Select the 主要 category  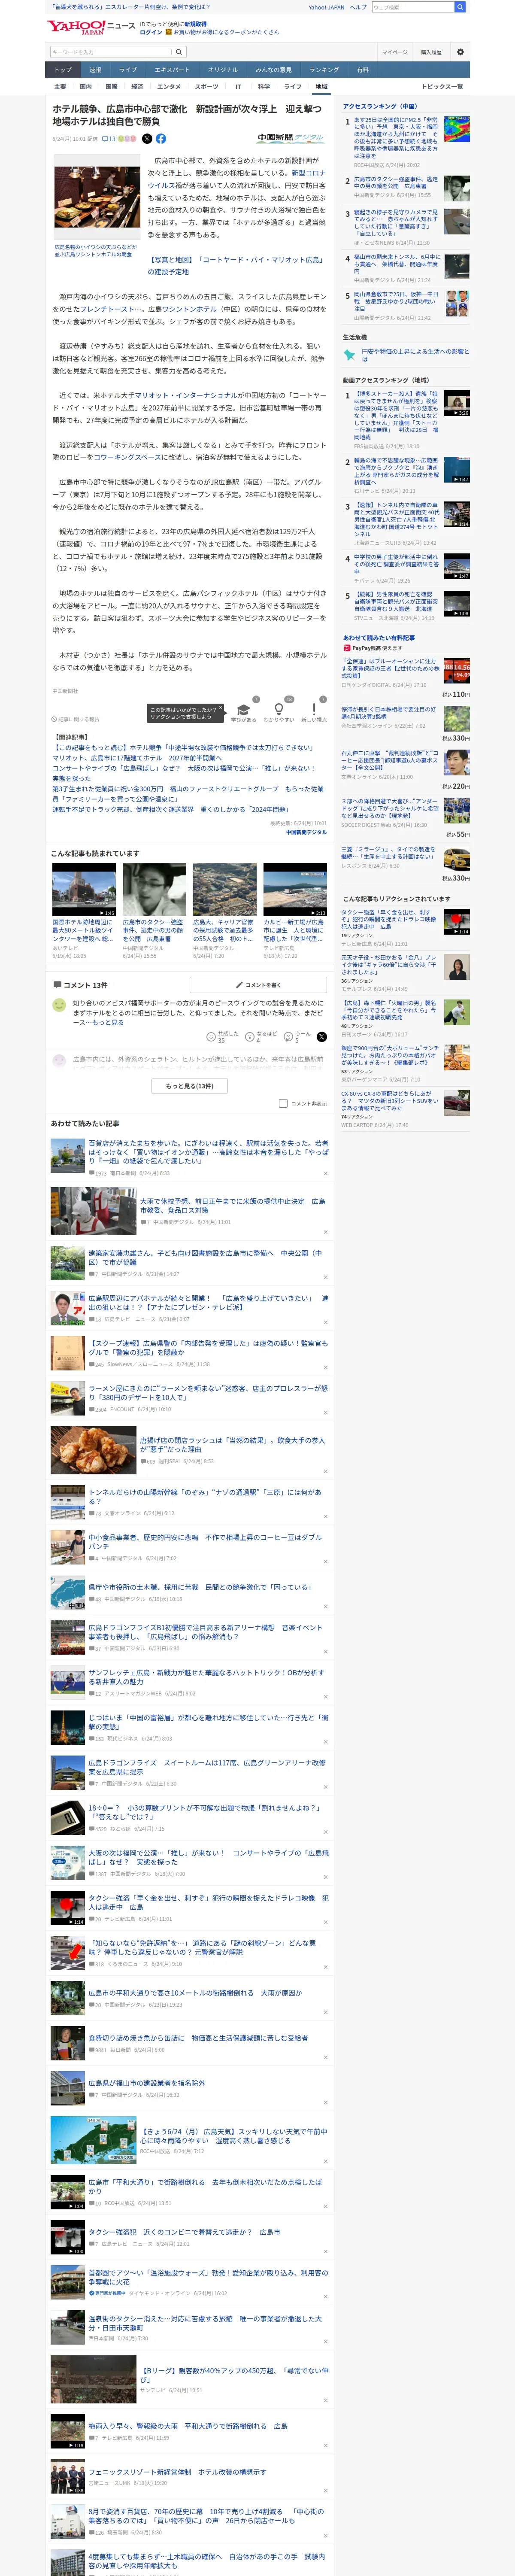pos(60,87)
